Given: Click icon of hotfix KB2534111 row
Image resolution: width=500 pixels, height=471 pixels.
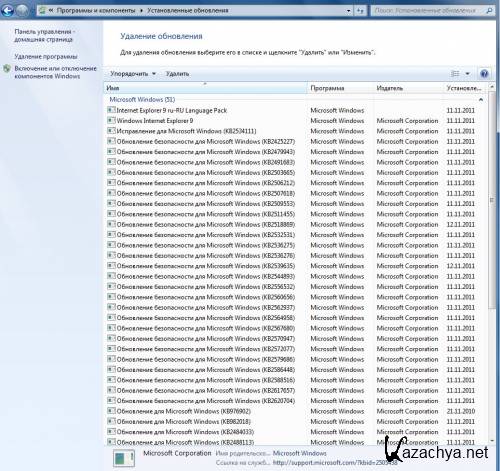Looking at the screenshot, I should click(111, 131).
